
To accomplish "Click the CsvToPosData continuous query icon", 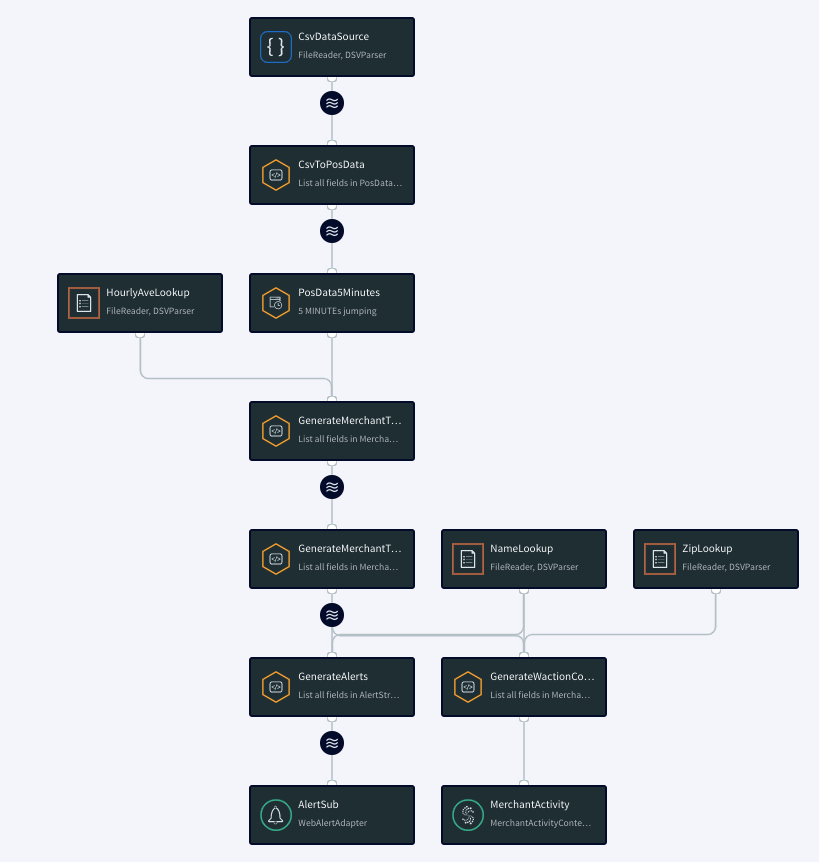I will click(x=276, y=174).
